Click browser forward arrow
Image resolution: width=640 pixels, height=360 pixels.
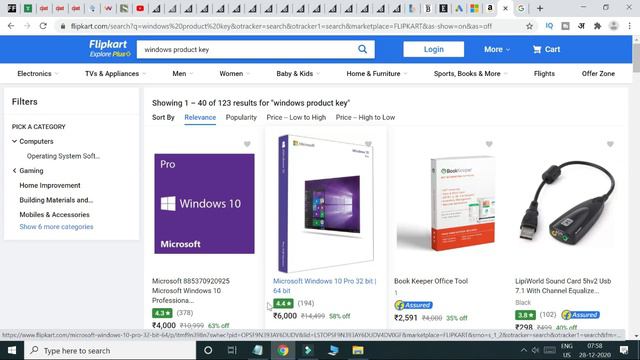tap(27, 26)
